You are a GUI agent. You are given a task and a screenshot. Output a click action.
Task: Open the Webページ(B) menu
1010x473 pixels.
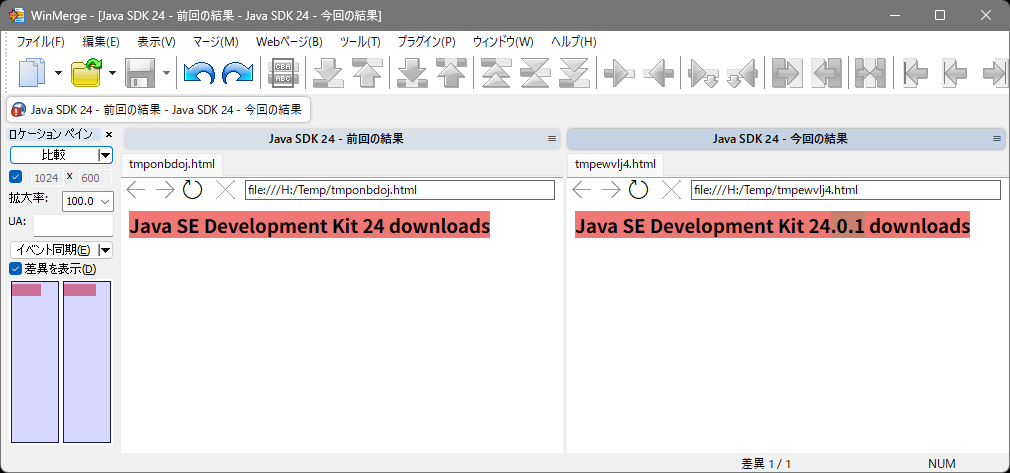(289, 42)
